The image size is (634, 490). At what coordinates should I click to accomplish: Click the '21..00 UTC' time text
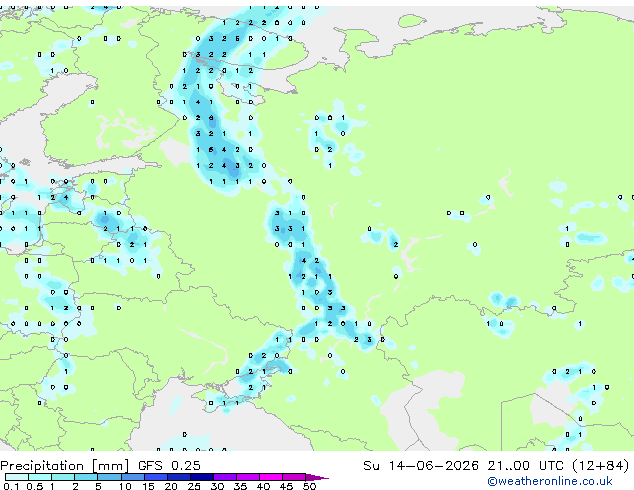point(525,466)
